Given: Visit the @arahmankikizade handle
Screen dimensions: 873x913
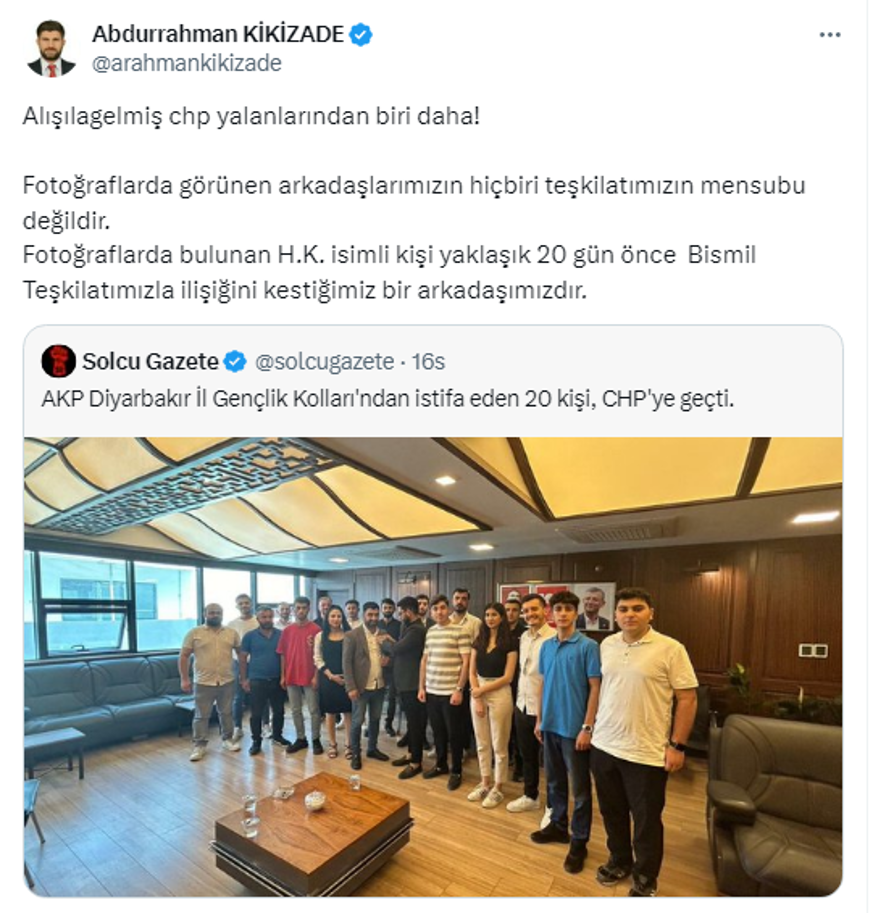Looking at the screenshot, I should pyautogui.click(x=187, y=63).
